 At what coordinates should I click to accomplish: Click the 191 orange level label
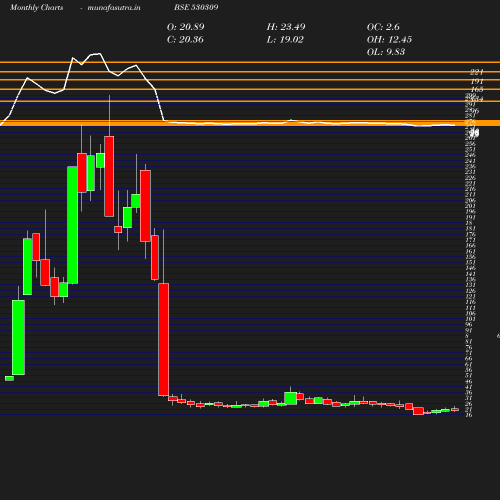pyautogui.click(x=477, y=81)
